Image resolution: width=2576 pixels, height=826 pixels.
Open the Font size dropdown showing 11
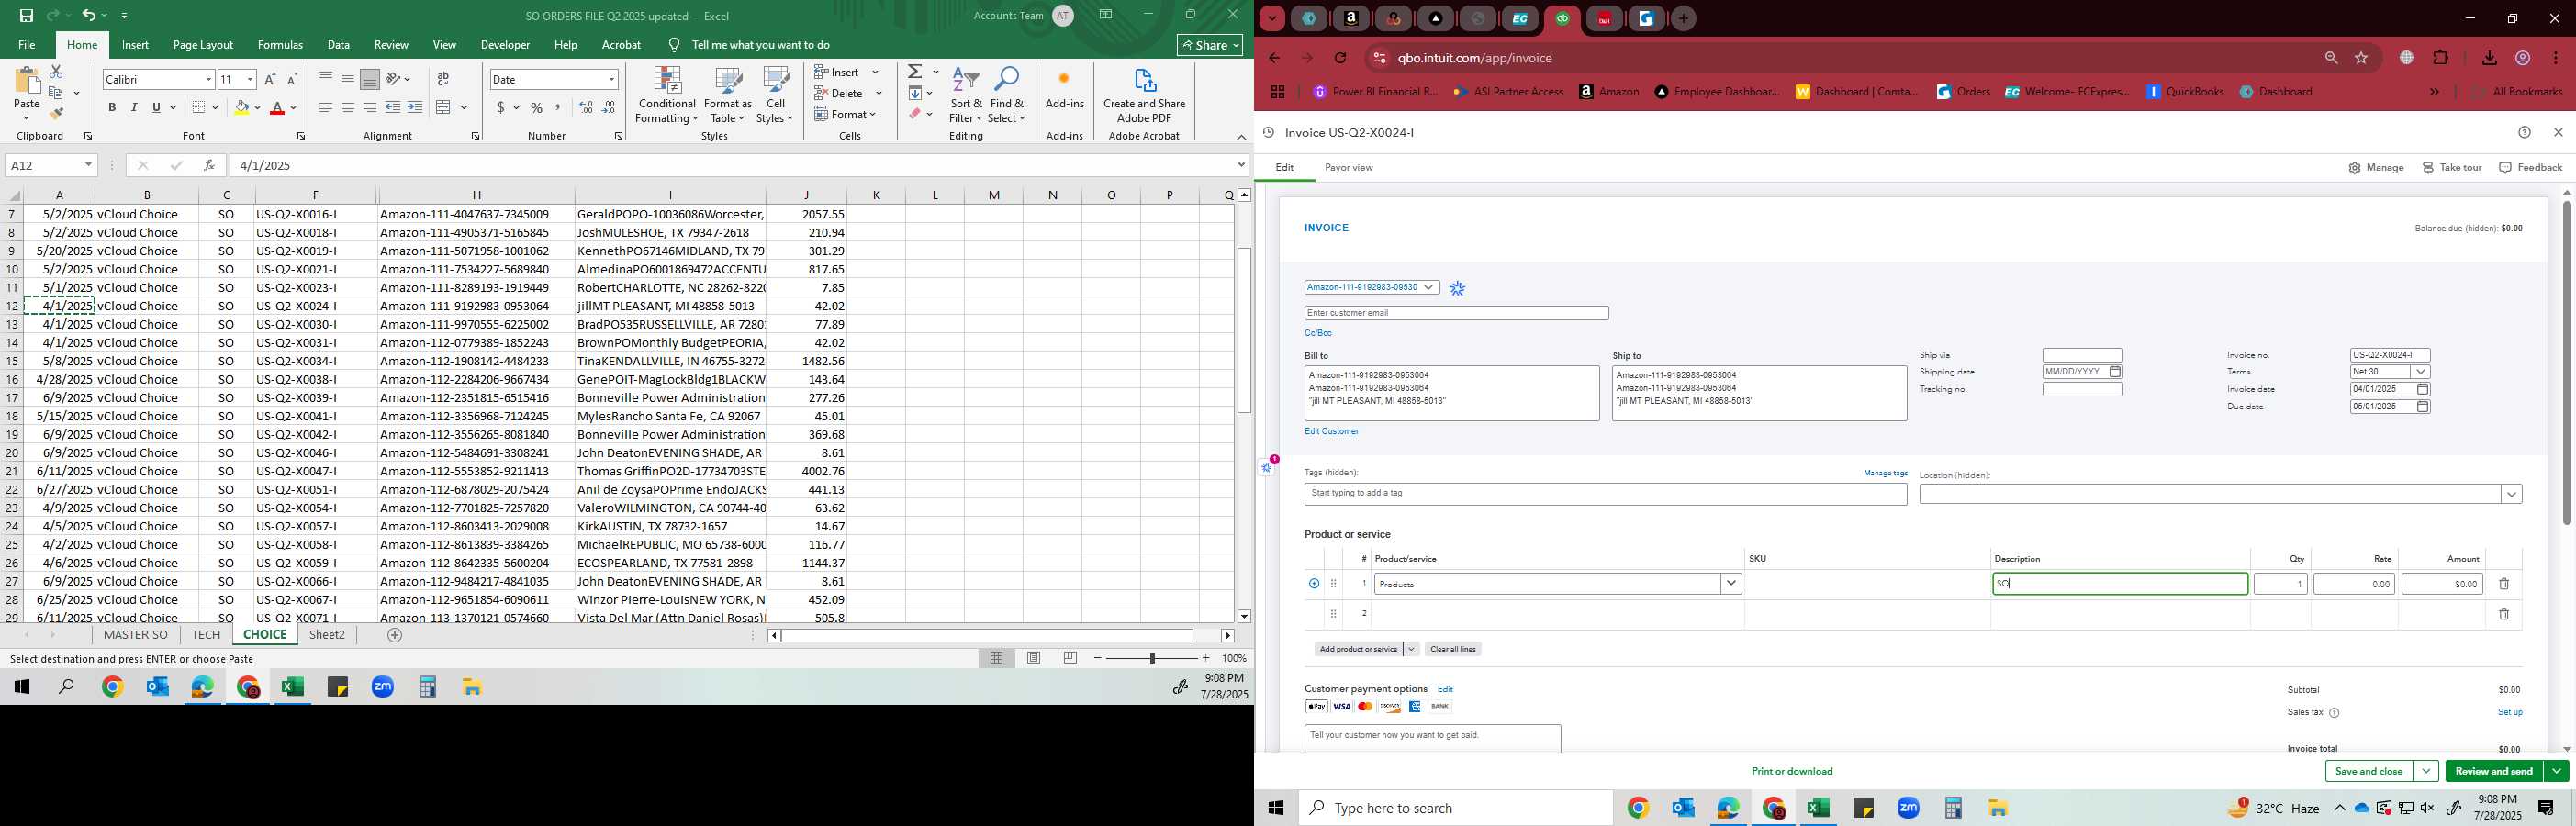[x=250, y=79]
